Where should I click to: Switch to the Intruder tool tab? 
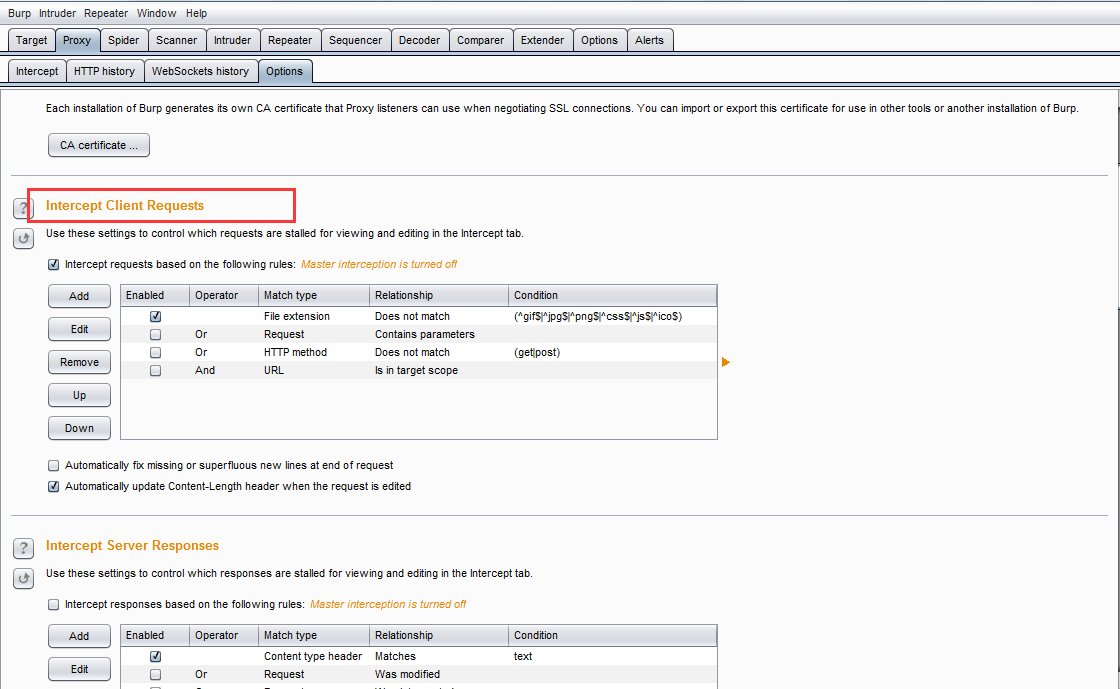click(x=232, y=40)
